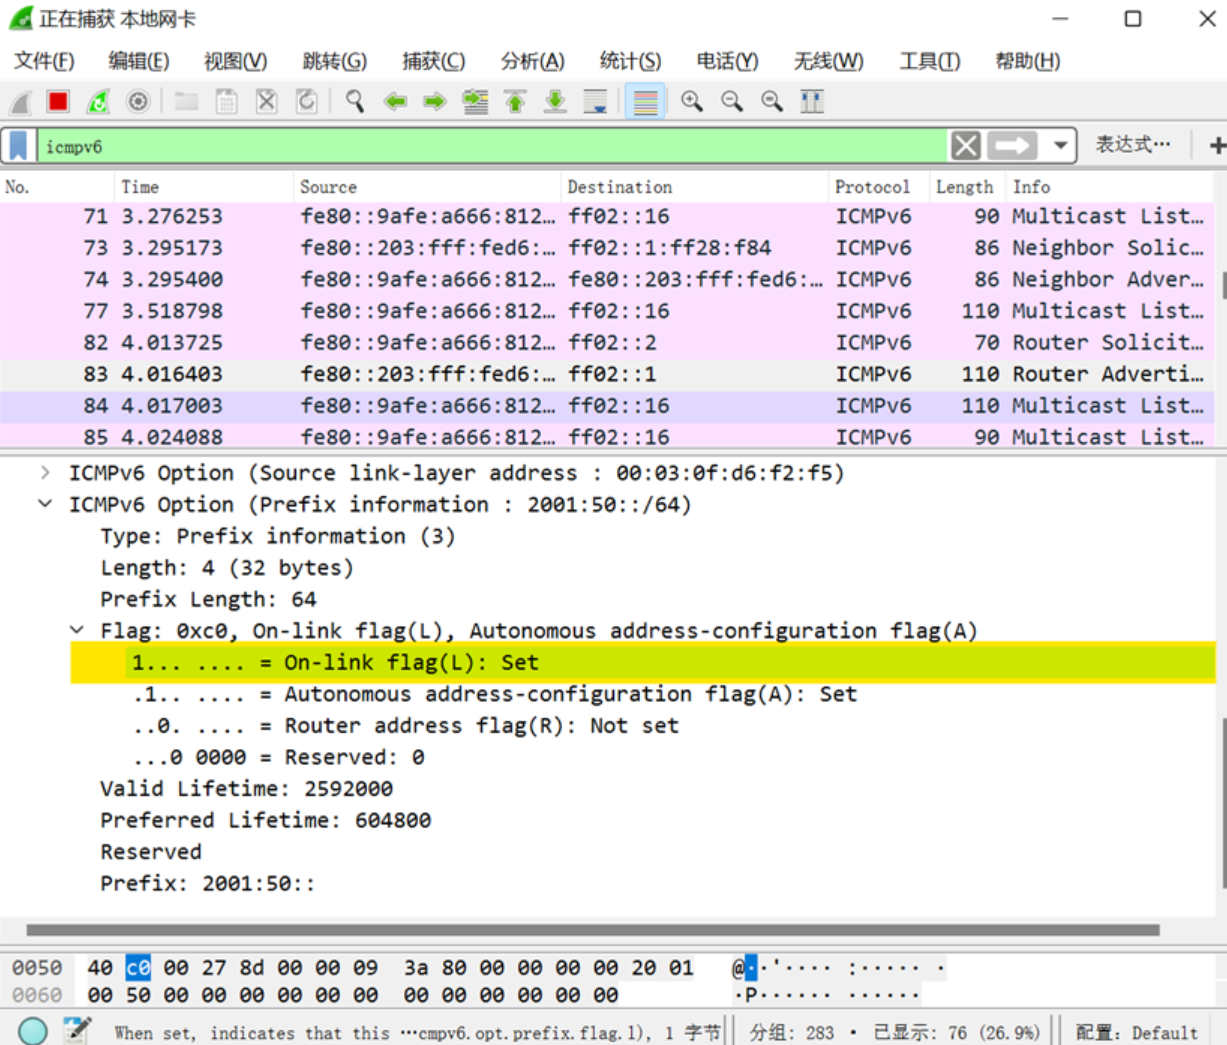The width and height of the screenshot is (1227, 1045).
Task: Open the 工具(T) menu
Action: coord(930,61)
